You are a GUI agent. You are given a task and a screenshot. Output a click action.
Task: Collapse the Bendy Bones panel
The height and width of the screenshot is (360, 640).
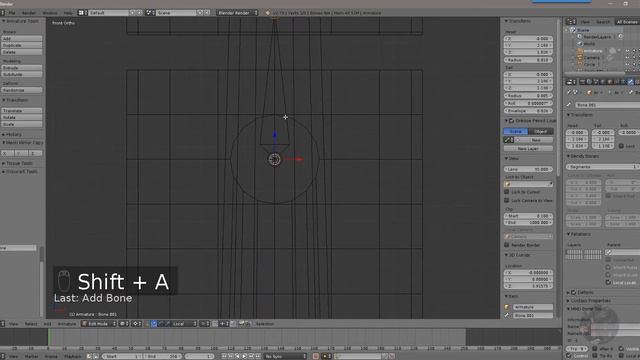click(x=583, y=156)
